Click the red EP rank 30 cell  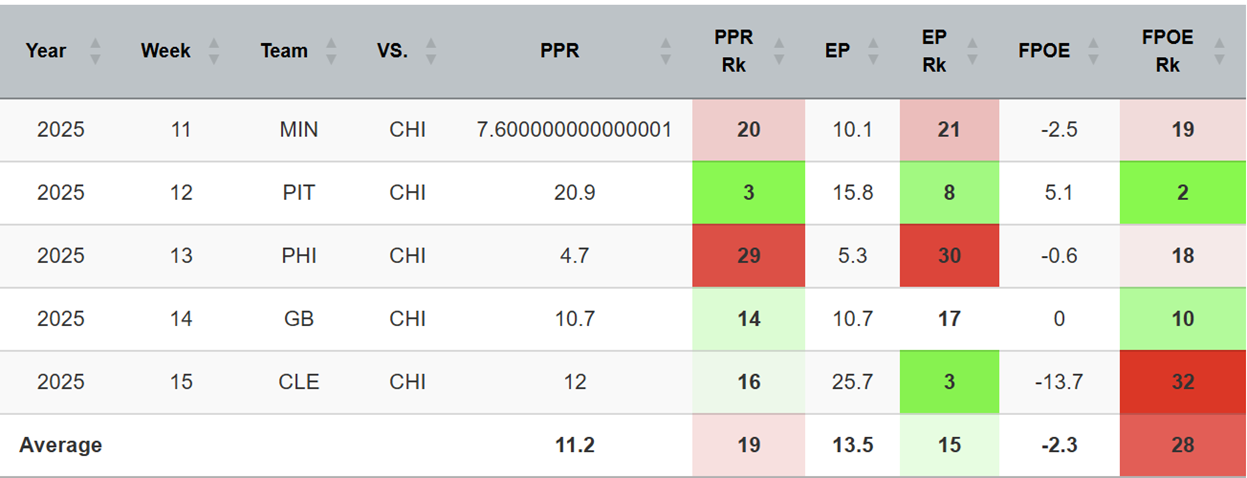click(949, 256)
